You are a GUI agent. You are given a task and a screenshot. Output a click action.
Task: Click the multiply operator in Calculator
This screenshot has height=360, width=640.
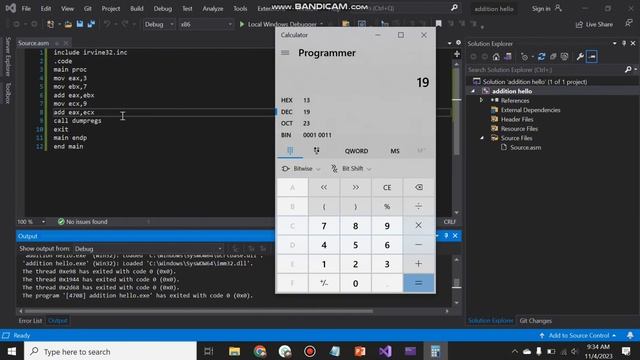(418, 225)
